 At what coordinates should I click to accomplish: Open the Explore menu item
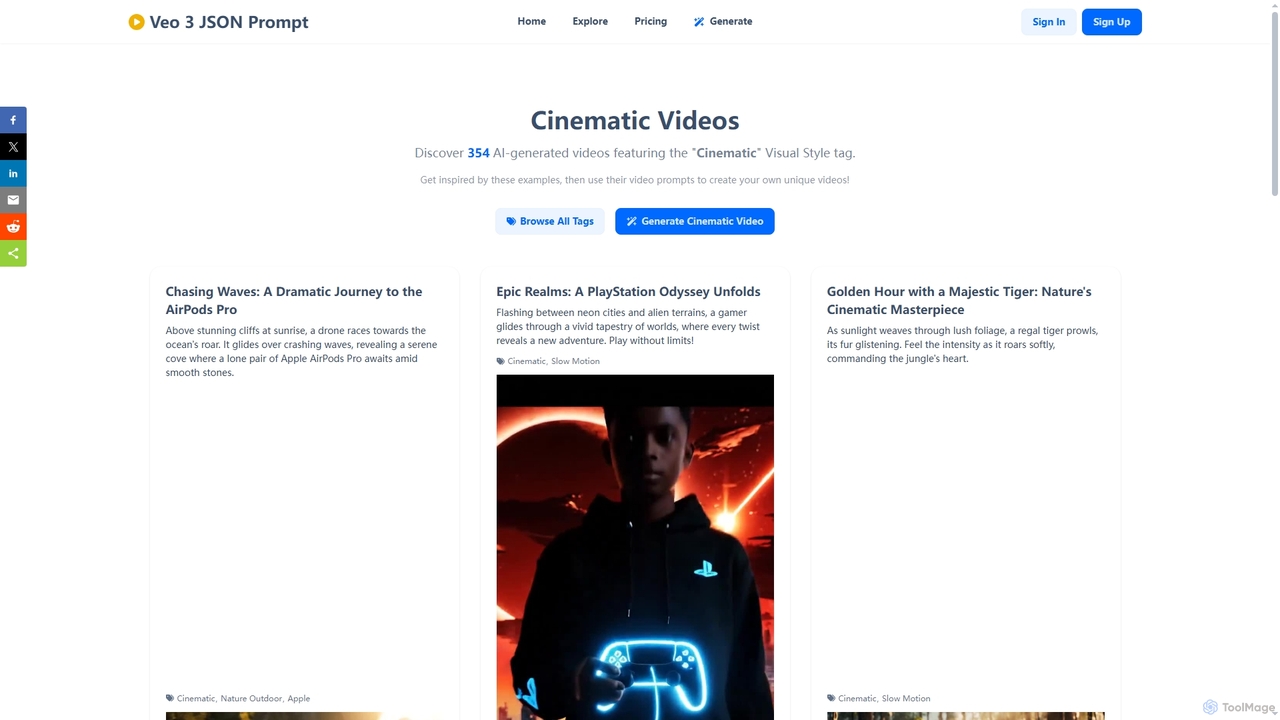tap(590, 21)
